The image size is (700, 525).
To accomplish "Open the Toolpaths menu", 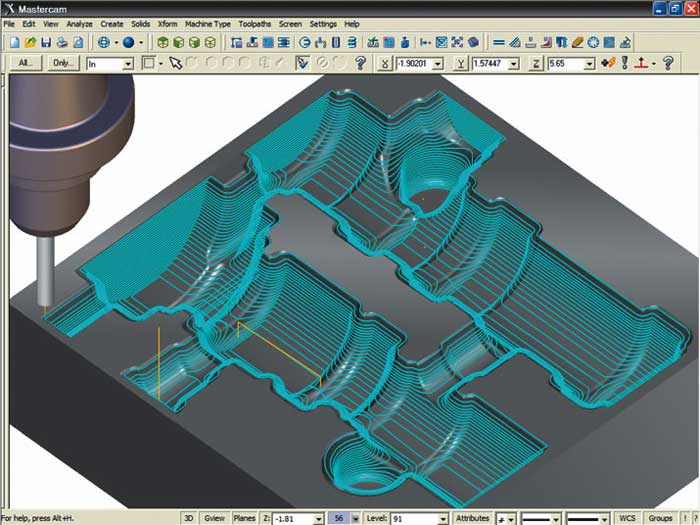I will click(x=254, y=24).
